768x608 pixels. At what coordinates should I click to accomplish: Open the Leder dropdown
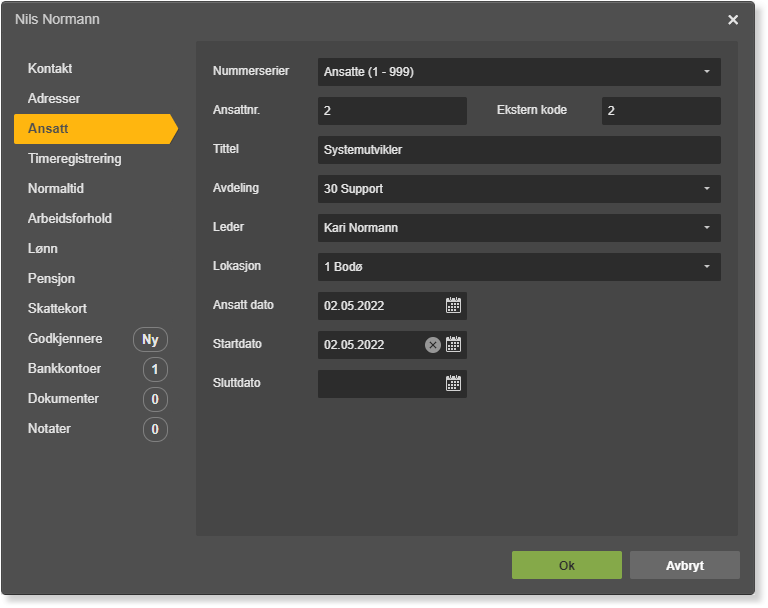(x=519, y=228)
